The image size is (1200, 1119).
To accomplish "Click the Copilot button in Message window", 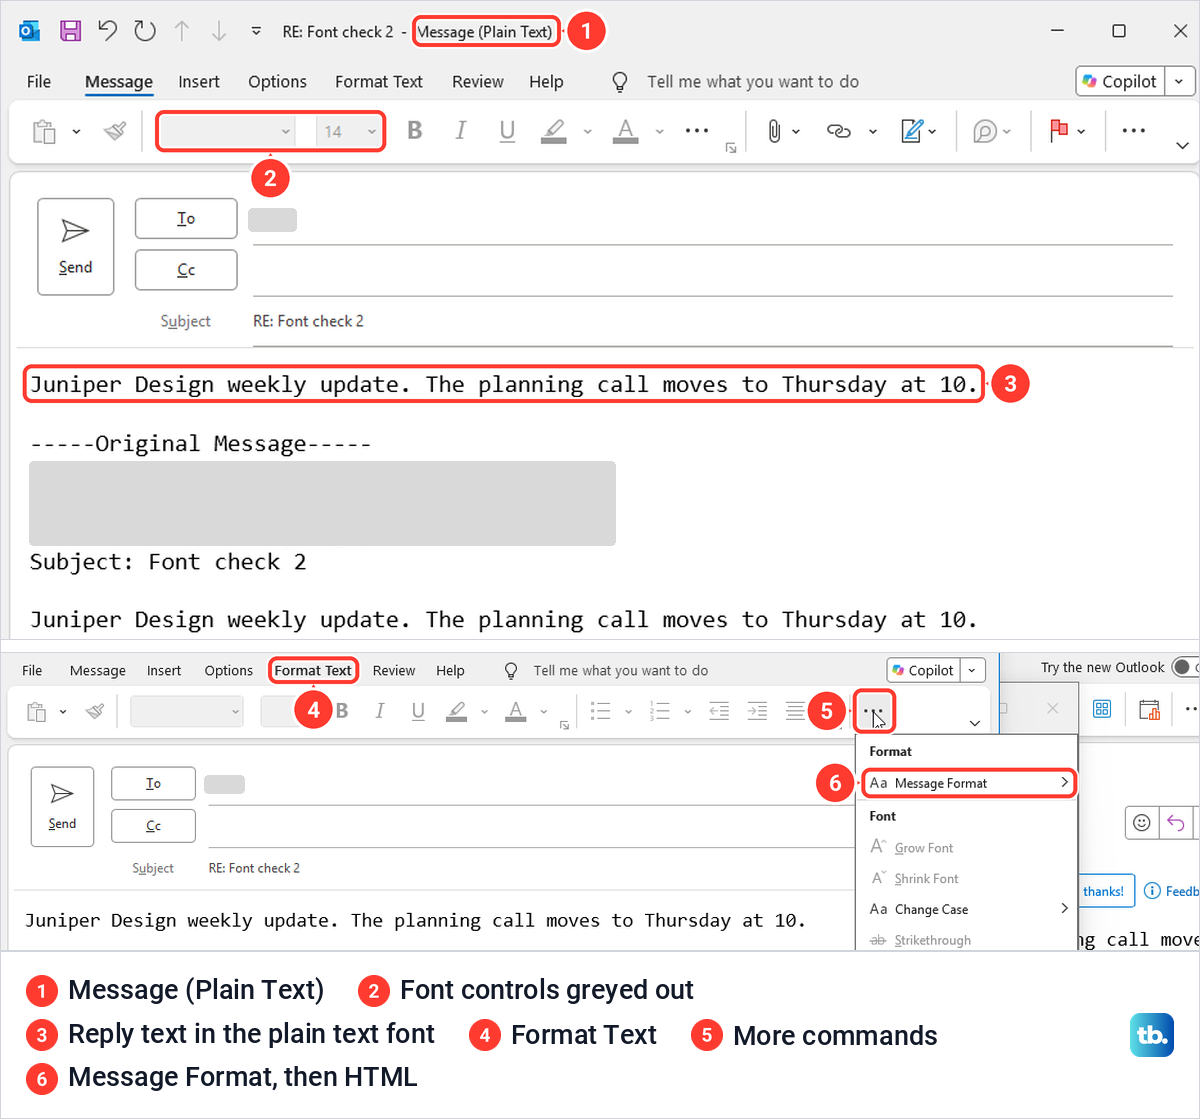I will click(x=1121, y=81).
